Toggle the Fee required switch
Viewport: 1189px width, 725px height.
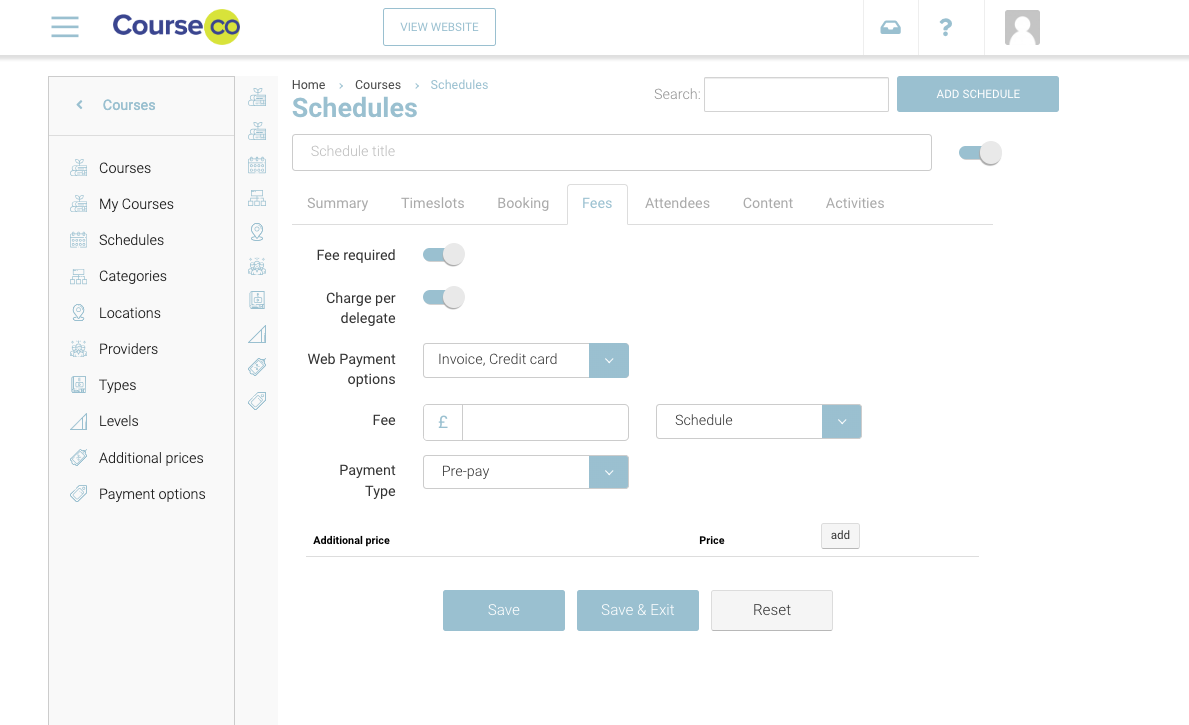coord(443,255)
